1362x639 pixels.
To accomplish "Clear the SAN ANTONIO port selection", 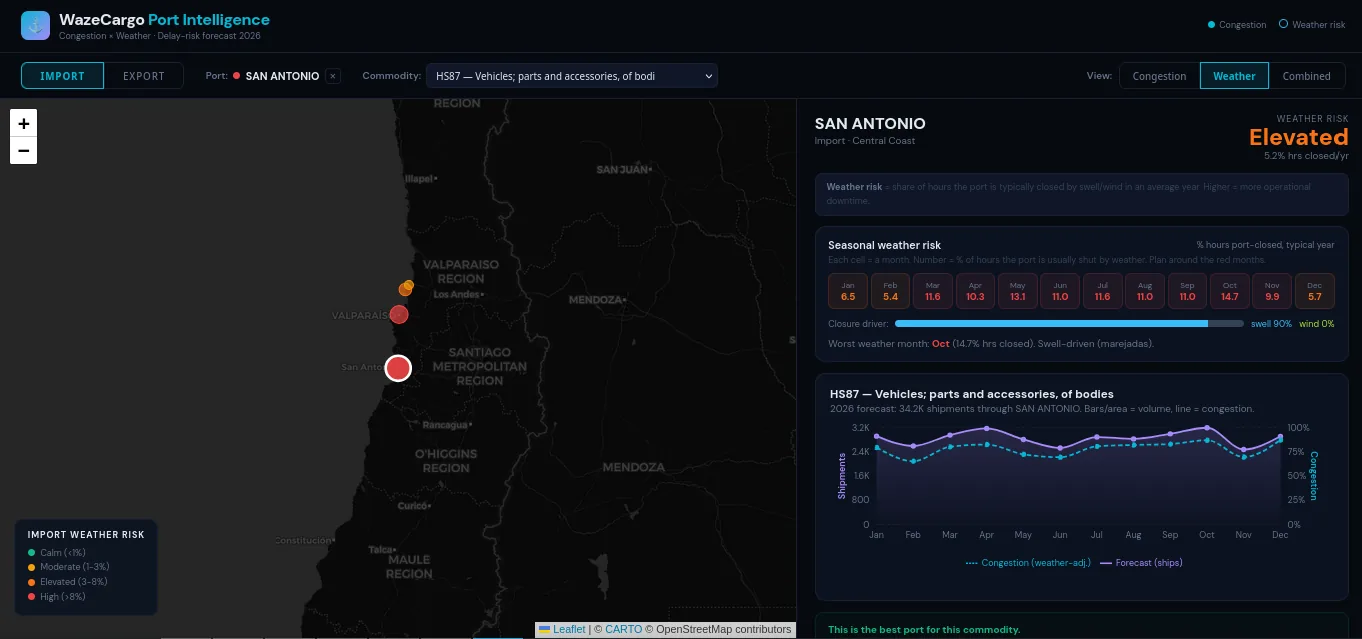I will [333, 76].
